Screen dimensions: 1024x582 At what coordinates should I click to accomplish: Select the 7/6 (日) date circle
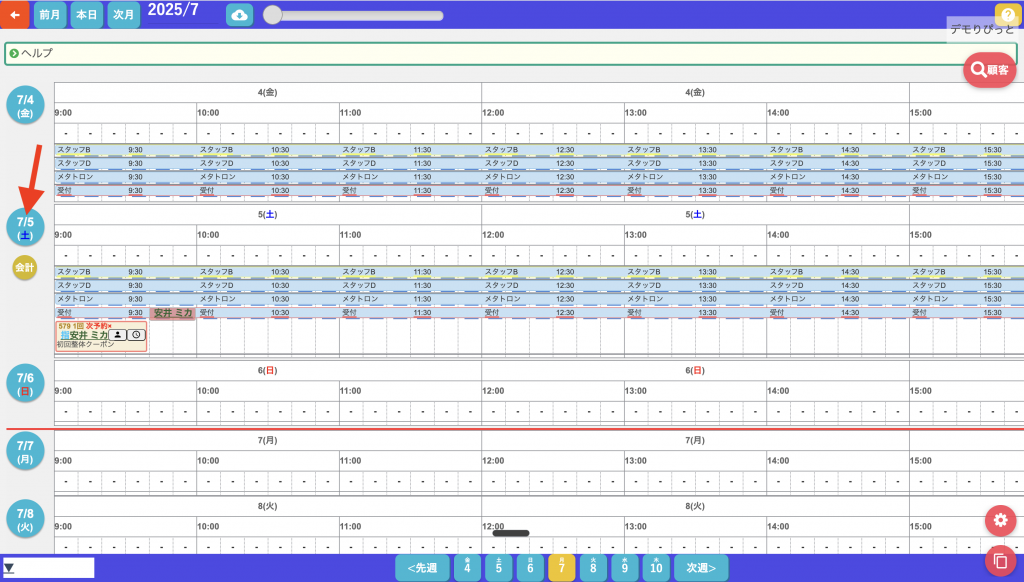pyautogui.click(x=25, y=383)
